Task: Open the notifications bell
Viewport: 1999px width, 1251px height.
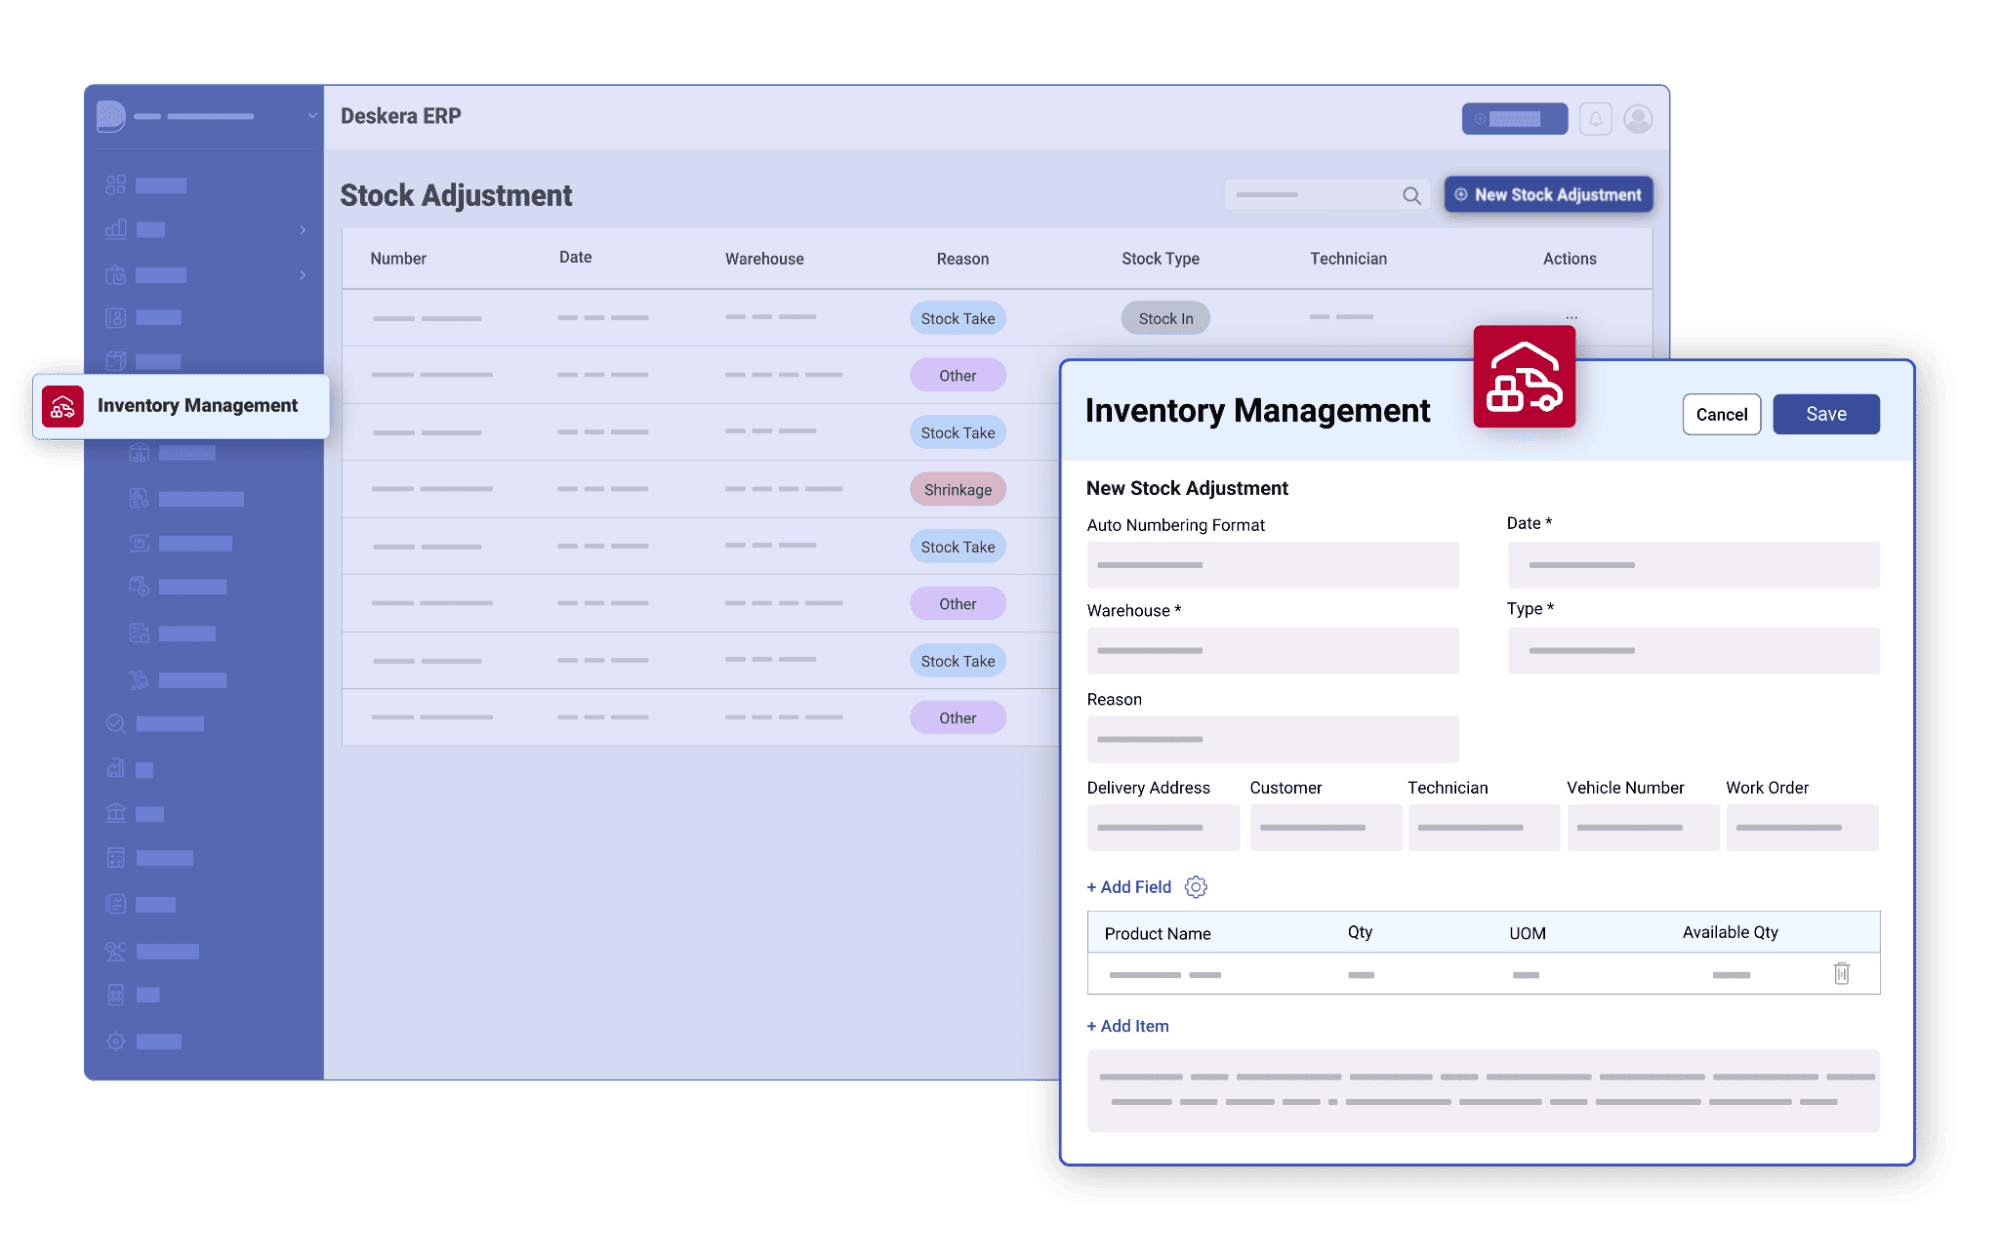Action: pyautogui.click(x=1595, y=119)
